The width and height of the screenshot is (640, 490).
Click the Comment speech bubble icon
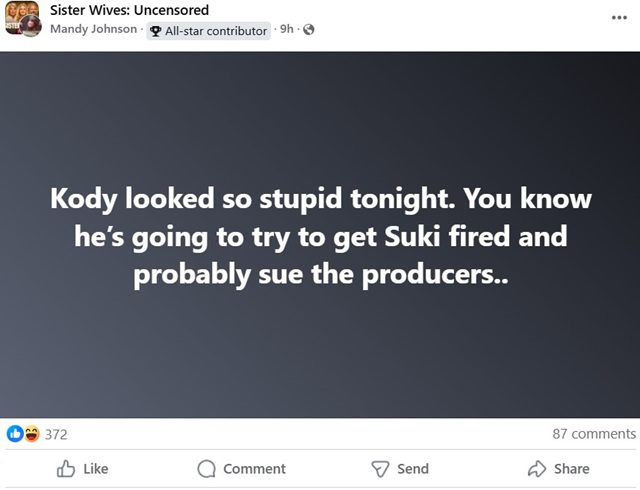(207, 468)
